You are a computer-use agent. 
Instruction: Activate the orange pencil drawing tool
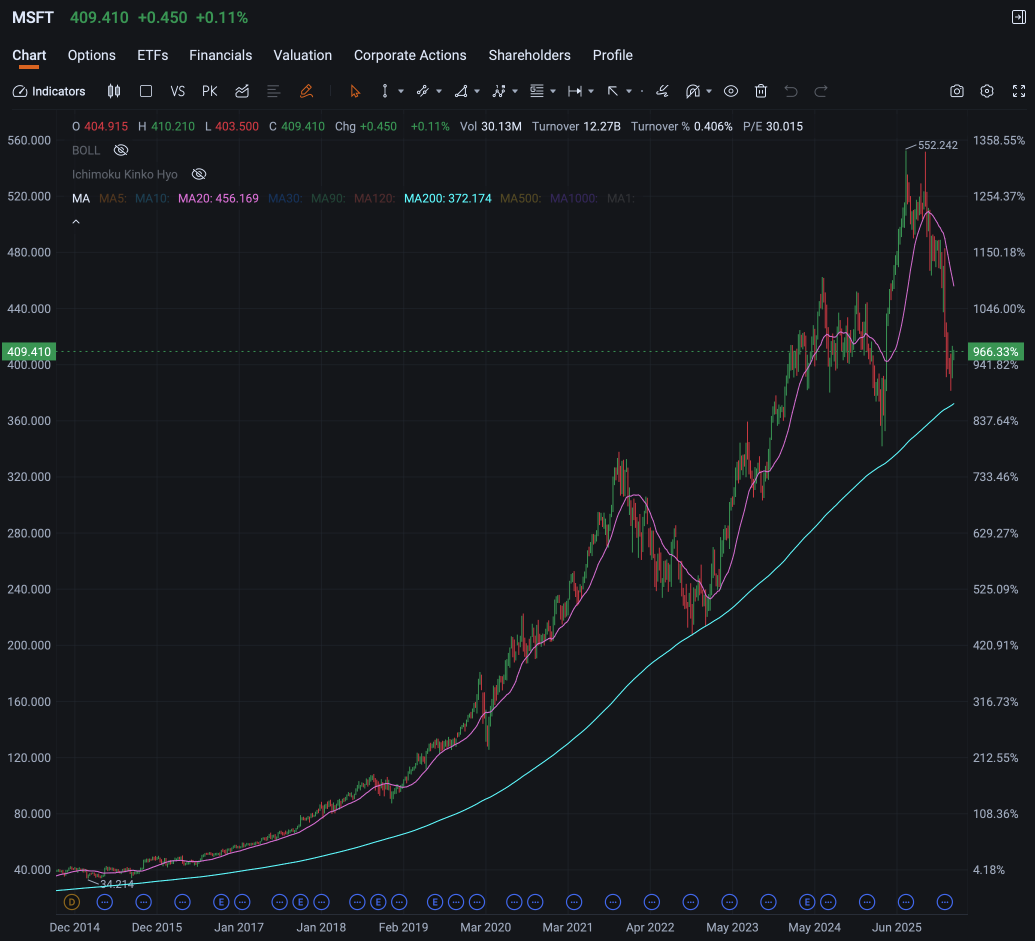[x=306, y=91]
